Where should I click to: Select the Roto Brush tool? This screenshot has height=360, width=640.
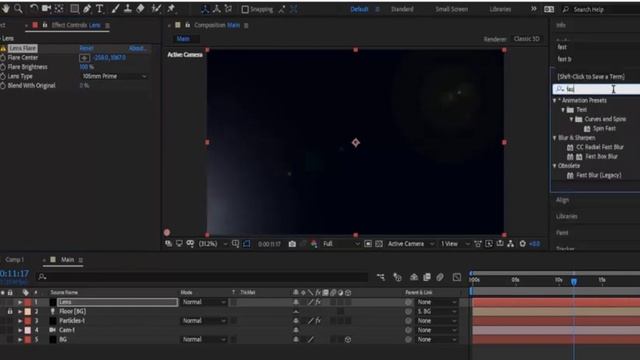156,9
